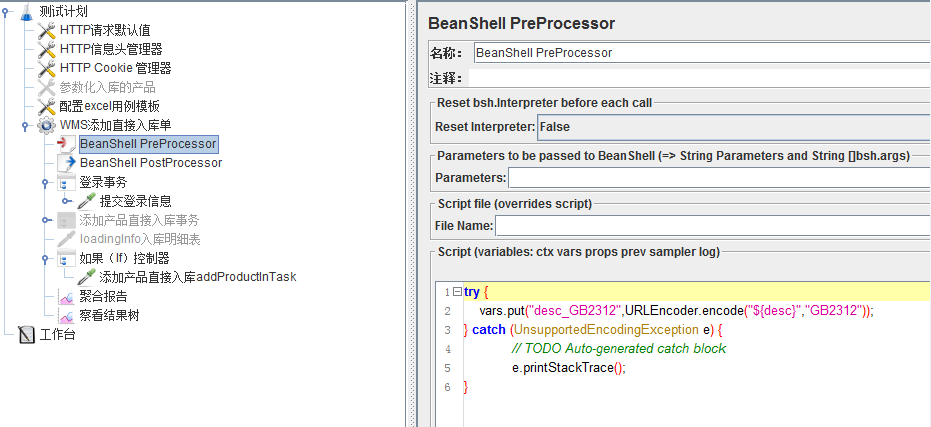This screenshot has width=931, height=427.
Task: Collapse the try block fold marker
Action: point(457,292)
